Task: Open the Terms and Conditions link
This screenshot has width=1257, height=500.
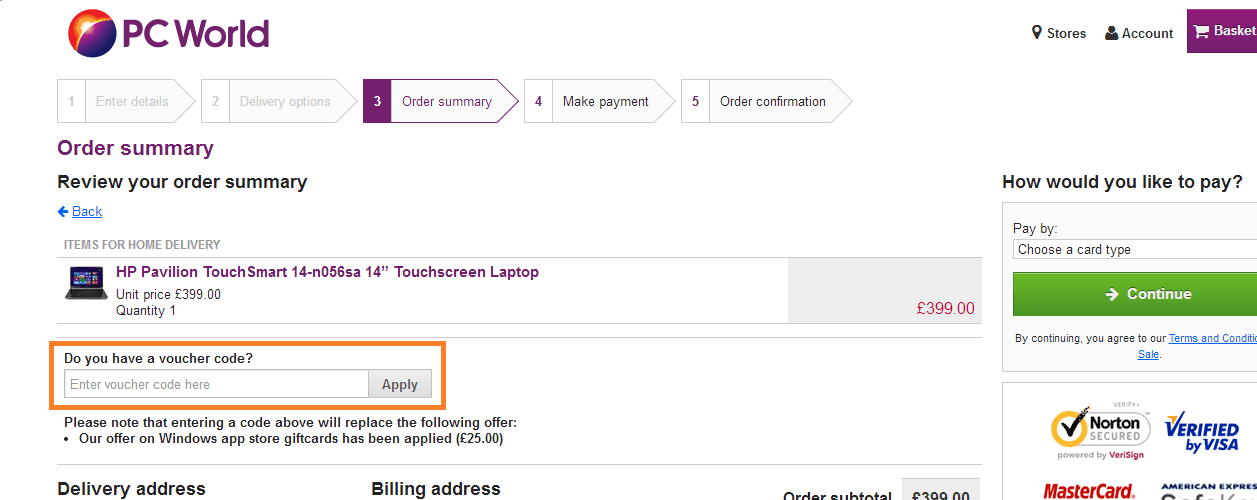Action: coord(1212,338)
